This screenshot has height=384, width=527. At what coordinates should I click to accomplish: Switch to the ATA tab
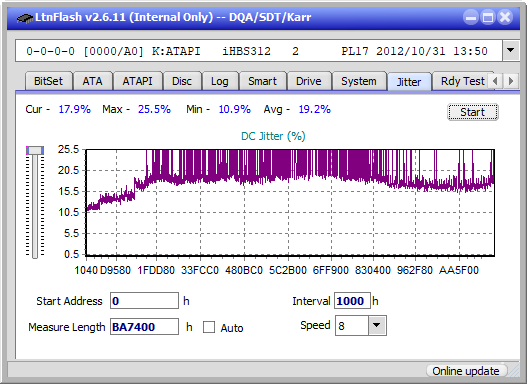92,81
